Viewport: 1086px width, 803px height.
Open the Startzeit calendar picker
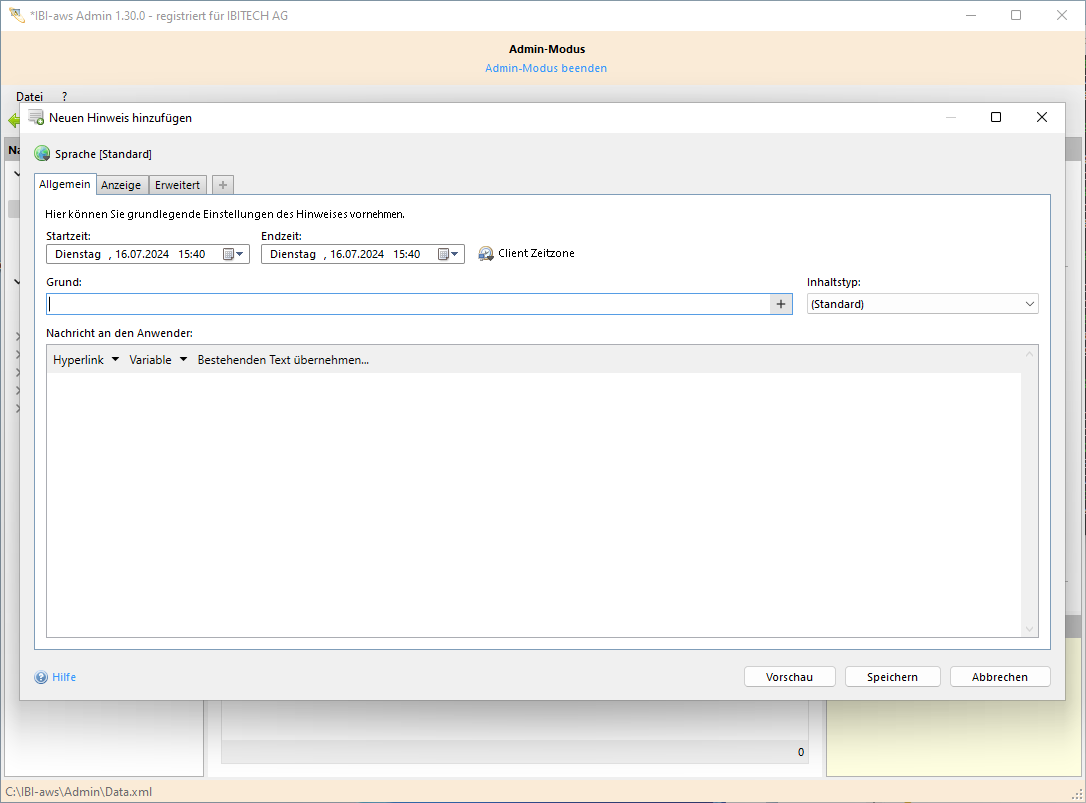point(233,254)
